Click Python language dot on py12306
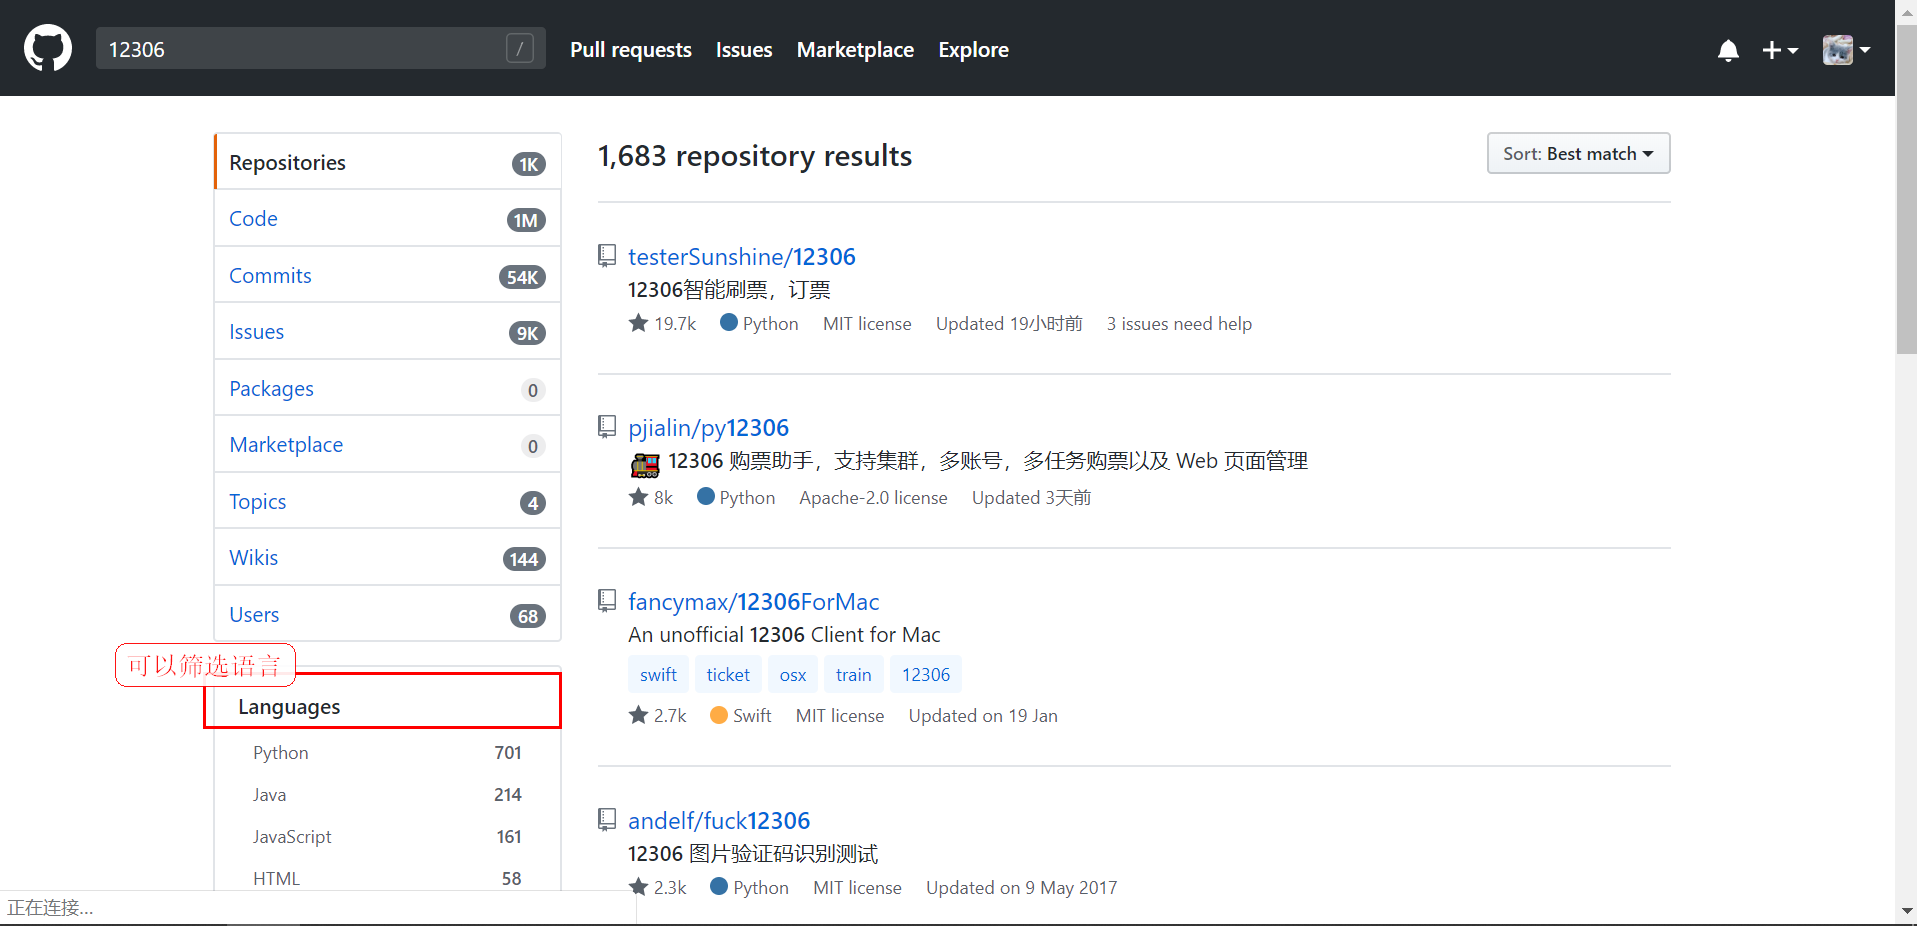The width and height of the screenshot is (1917, 926). [706, 496]
